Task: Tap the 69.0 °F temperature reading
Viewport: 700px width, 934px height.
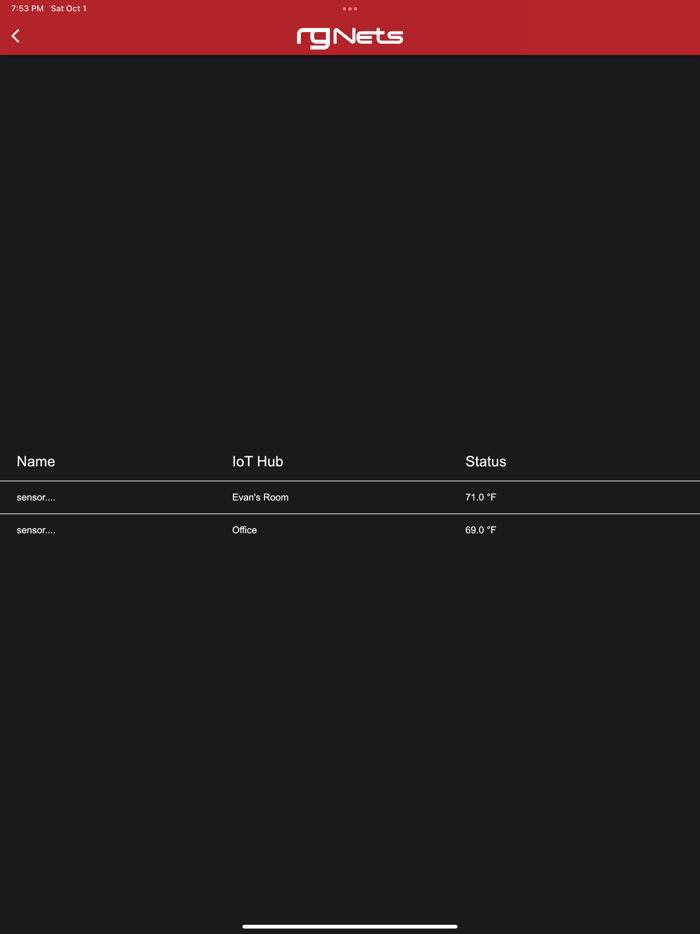Action: coord(481,530)
